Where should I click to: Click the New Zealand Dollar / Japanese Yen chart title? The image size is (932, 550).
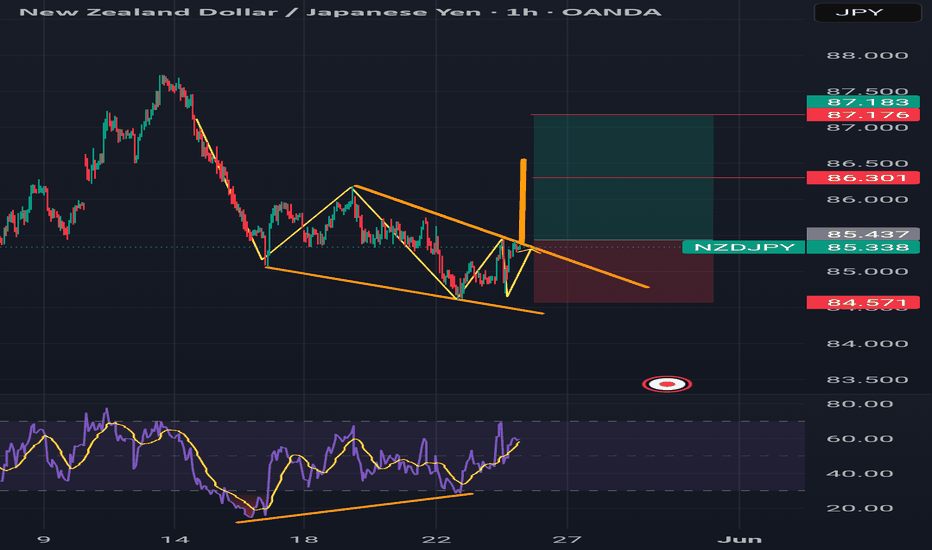[x=340, y=12]
